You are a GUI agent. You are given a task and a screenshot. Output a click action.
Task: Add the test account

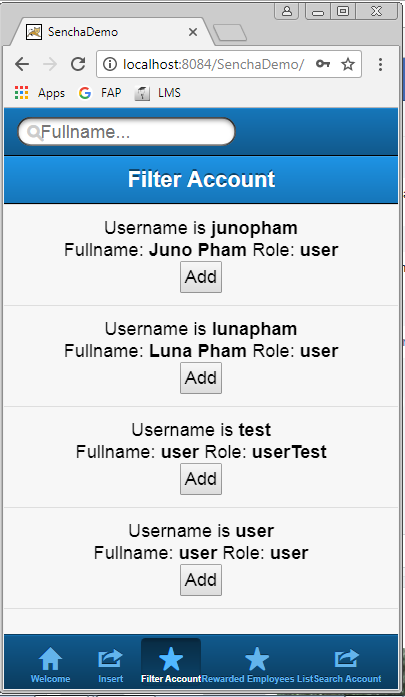click(x=201, y=479)
